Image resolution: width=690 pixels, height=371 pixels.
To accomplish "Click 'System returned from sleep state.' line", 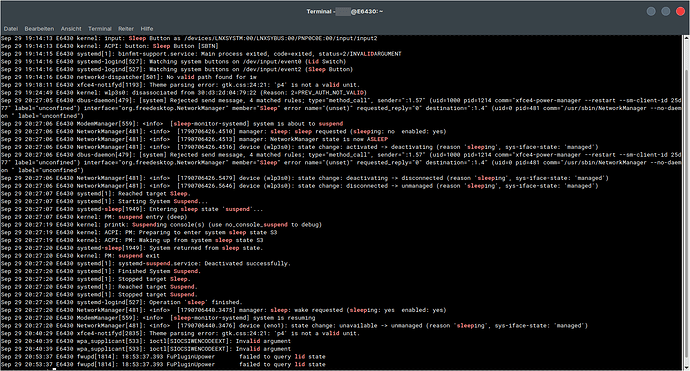I will tap(132, 248).
